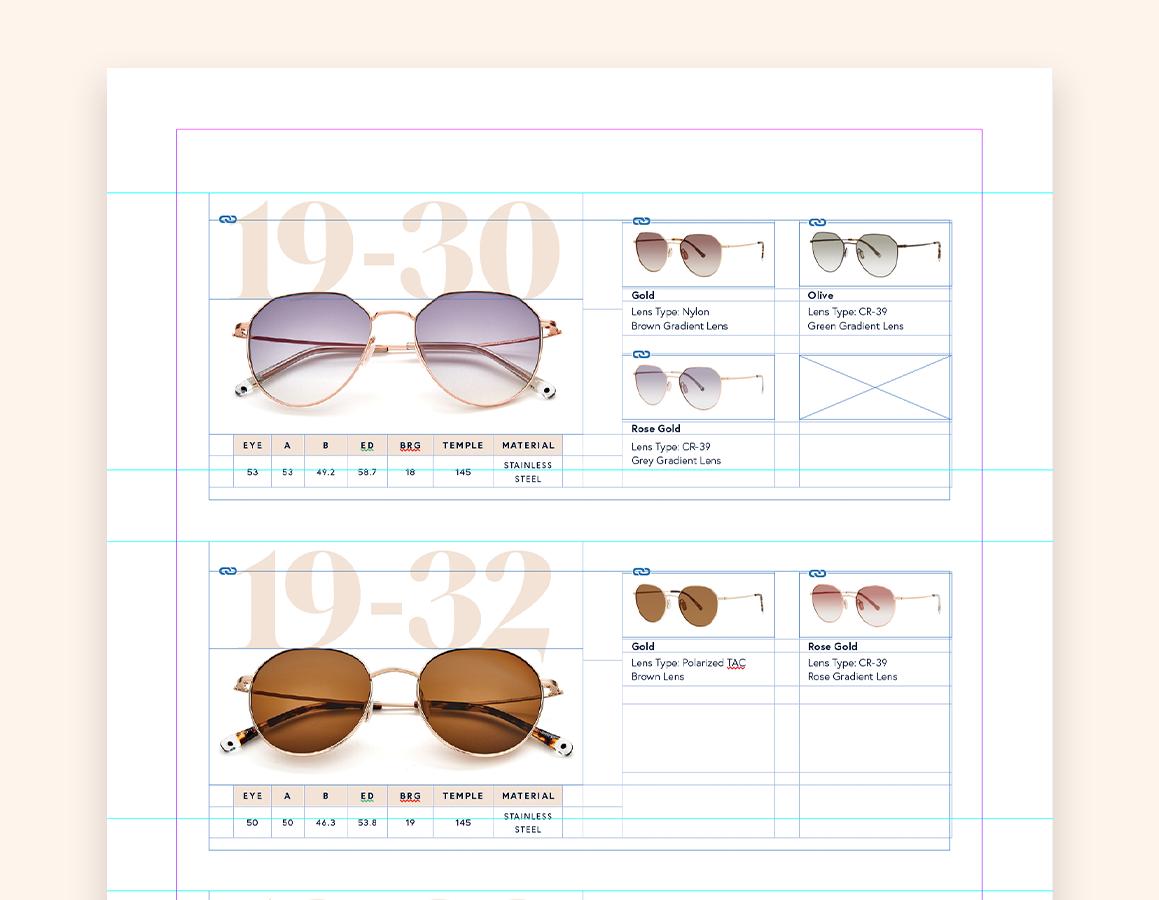The height and width of the screenshot is (900, 1159).
Task: Click the BRG header in 19-30 table
Action: [x=410, y=446]
